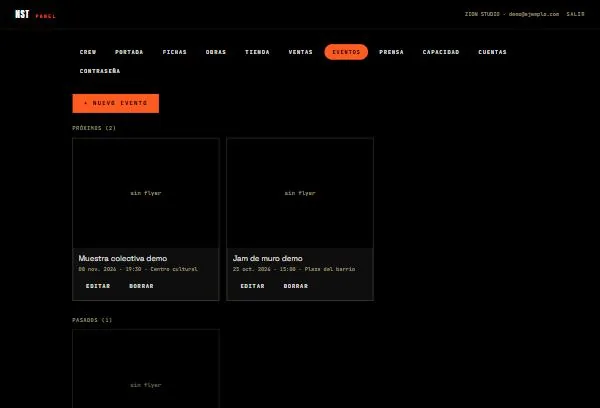
Task: Open the Capacidad tab
Action: point(441,52)
